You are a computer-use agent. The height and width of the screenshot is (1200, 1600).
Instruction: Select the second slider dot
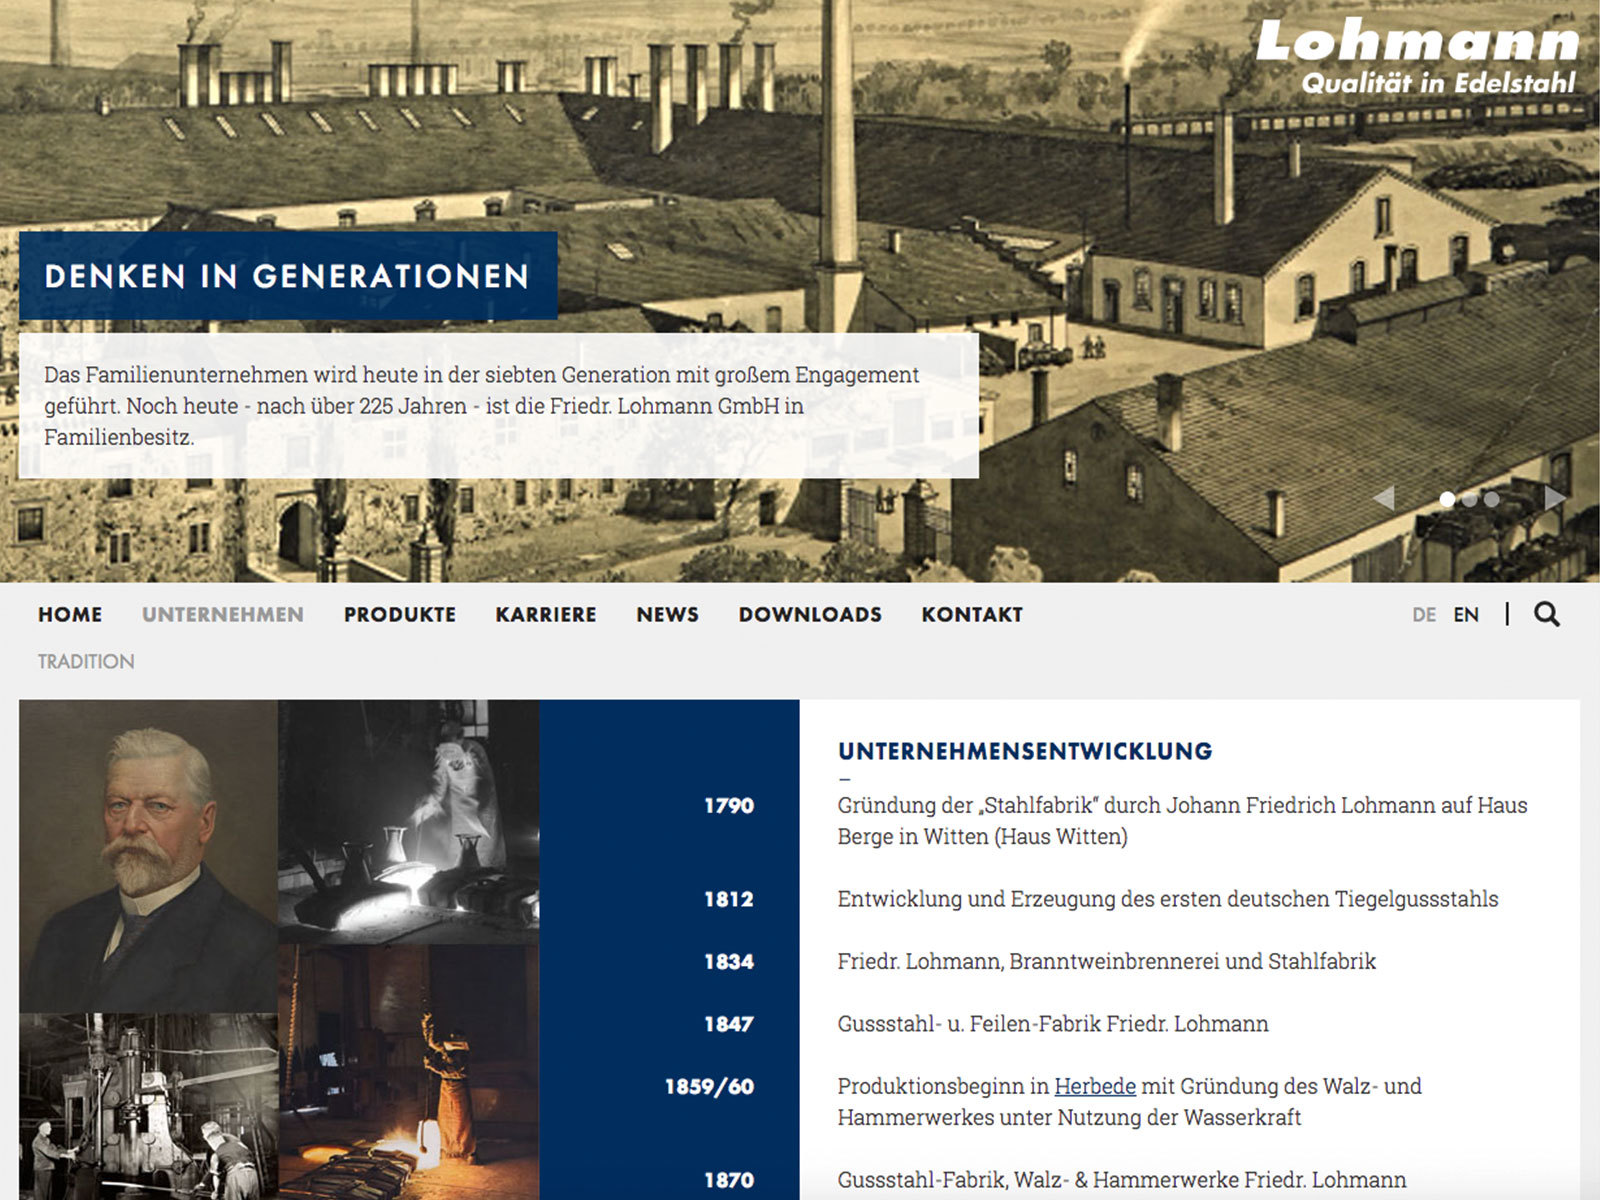click(x=1469, y=499)
